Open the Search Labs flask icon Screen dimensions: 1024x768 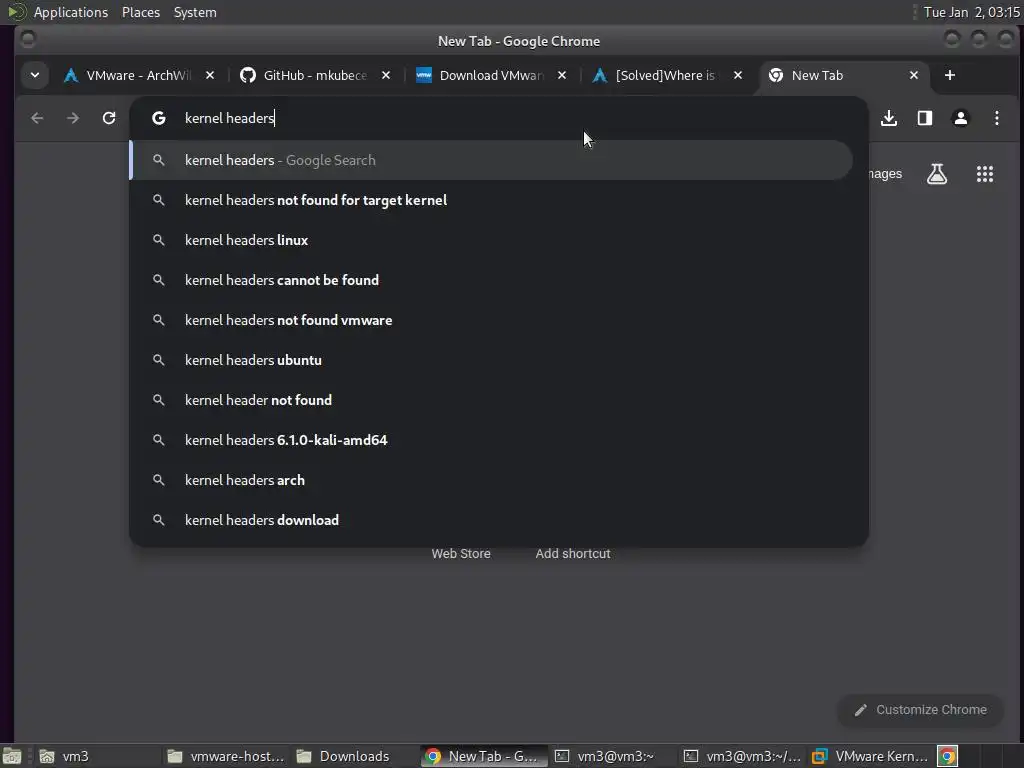[x=937, y=174]
